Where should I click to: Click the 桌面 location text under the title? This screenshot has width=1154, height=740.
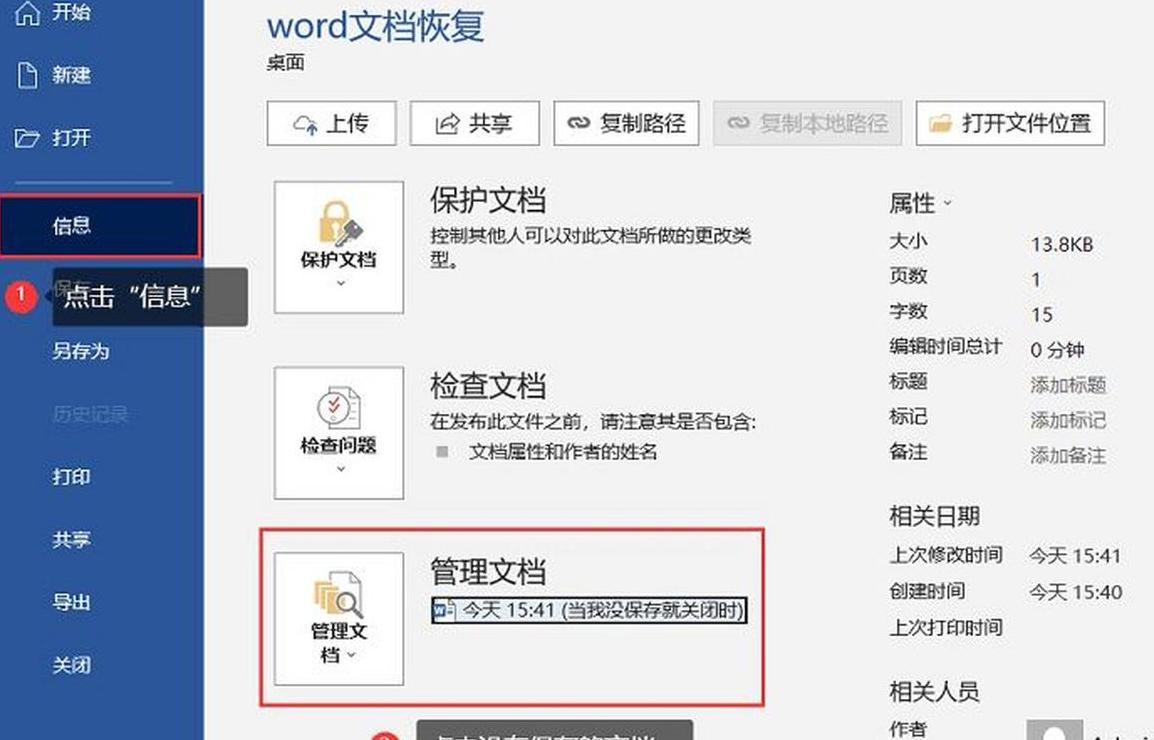coord(286,63)
